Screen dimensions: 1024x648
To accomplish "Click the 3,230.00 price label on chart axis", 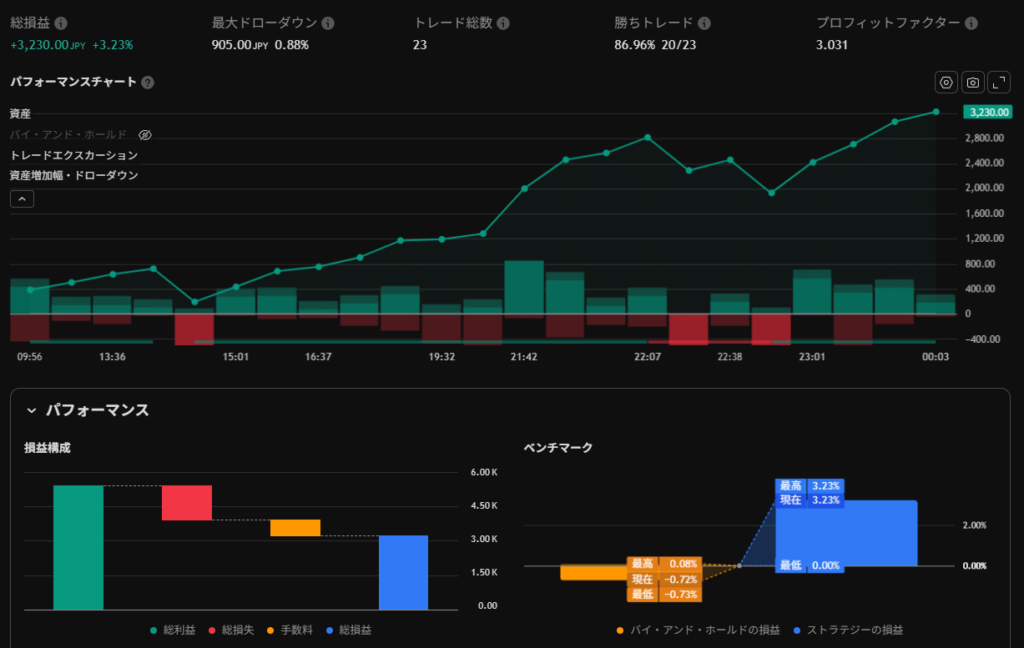I will (x=987, y=112).
